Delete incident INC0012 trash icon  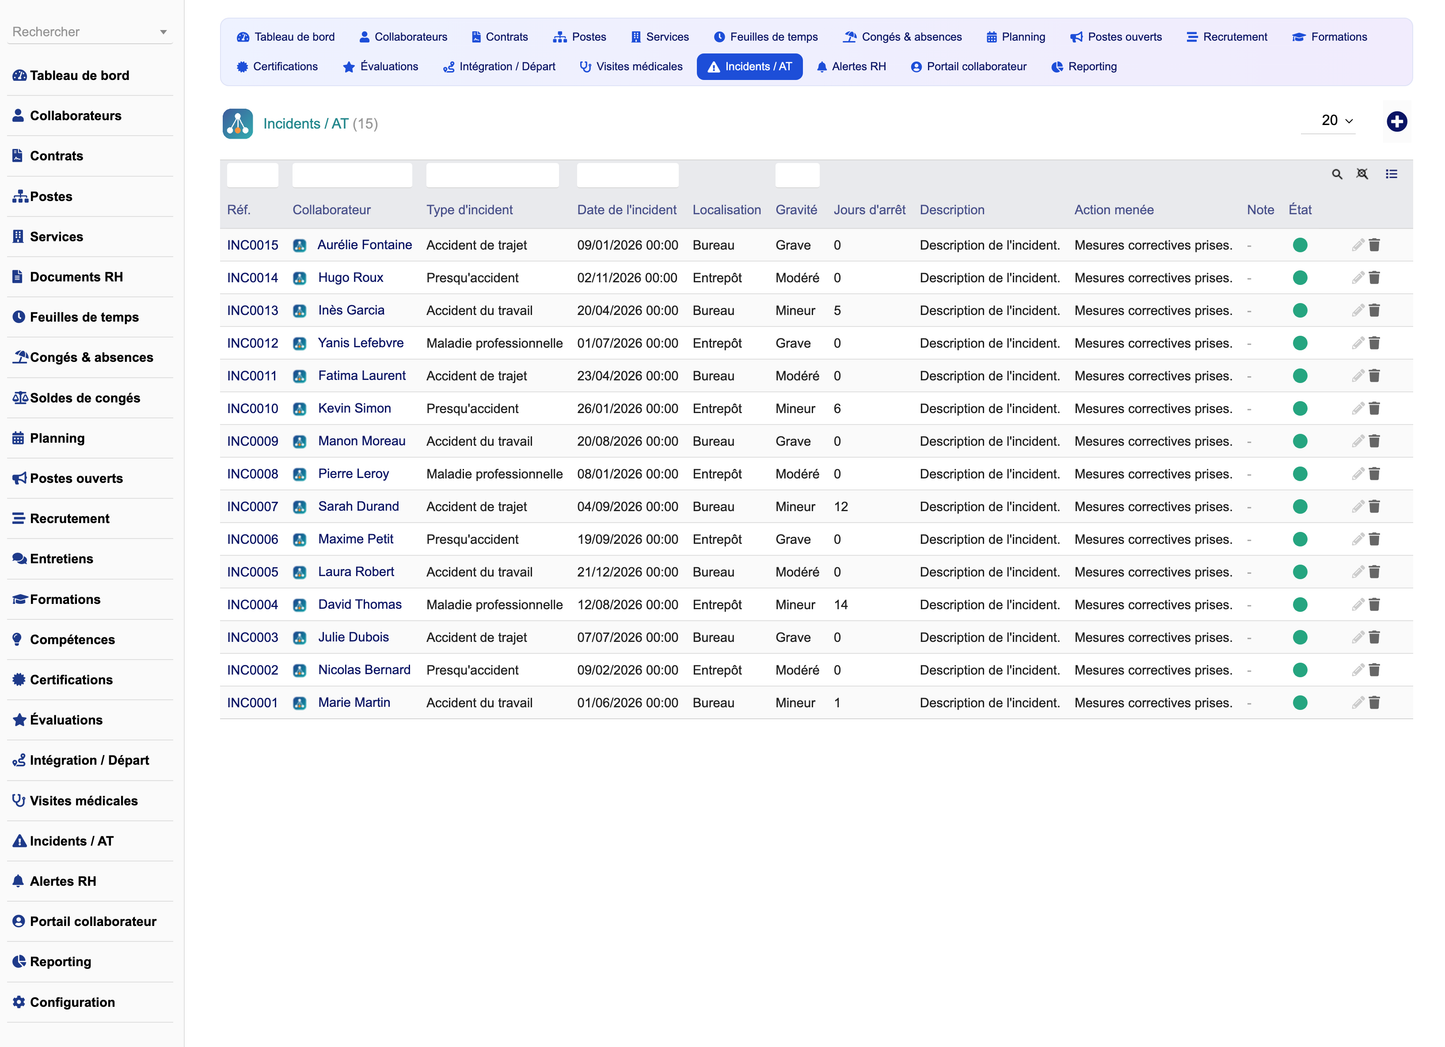[1374, 343]
